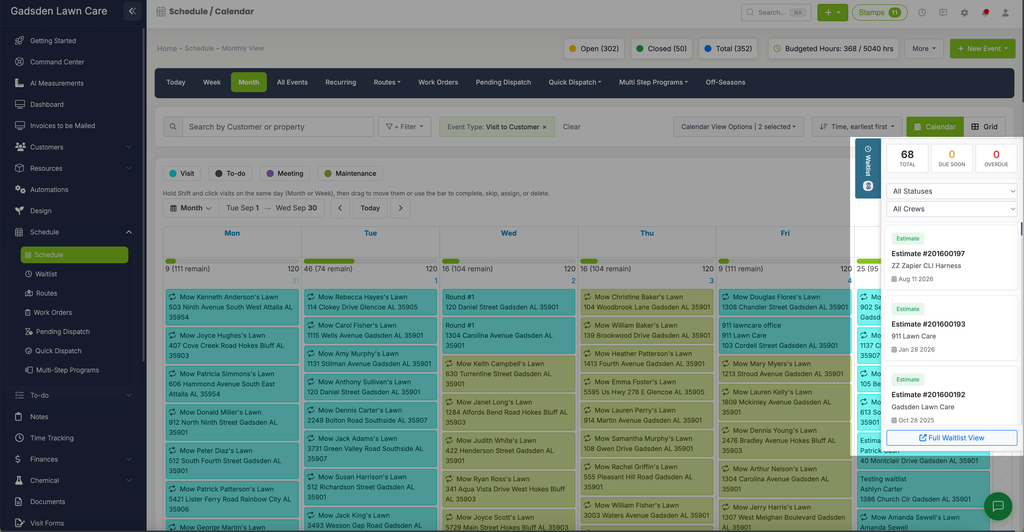Click the New Event button
Viewport: 1024px width, 532px height.
[x=982, y=49]
